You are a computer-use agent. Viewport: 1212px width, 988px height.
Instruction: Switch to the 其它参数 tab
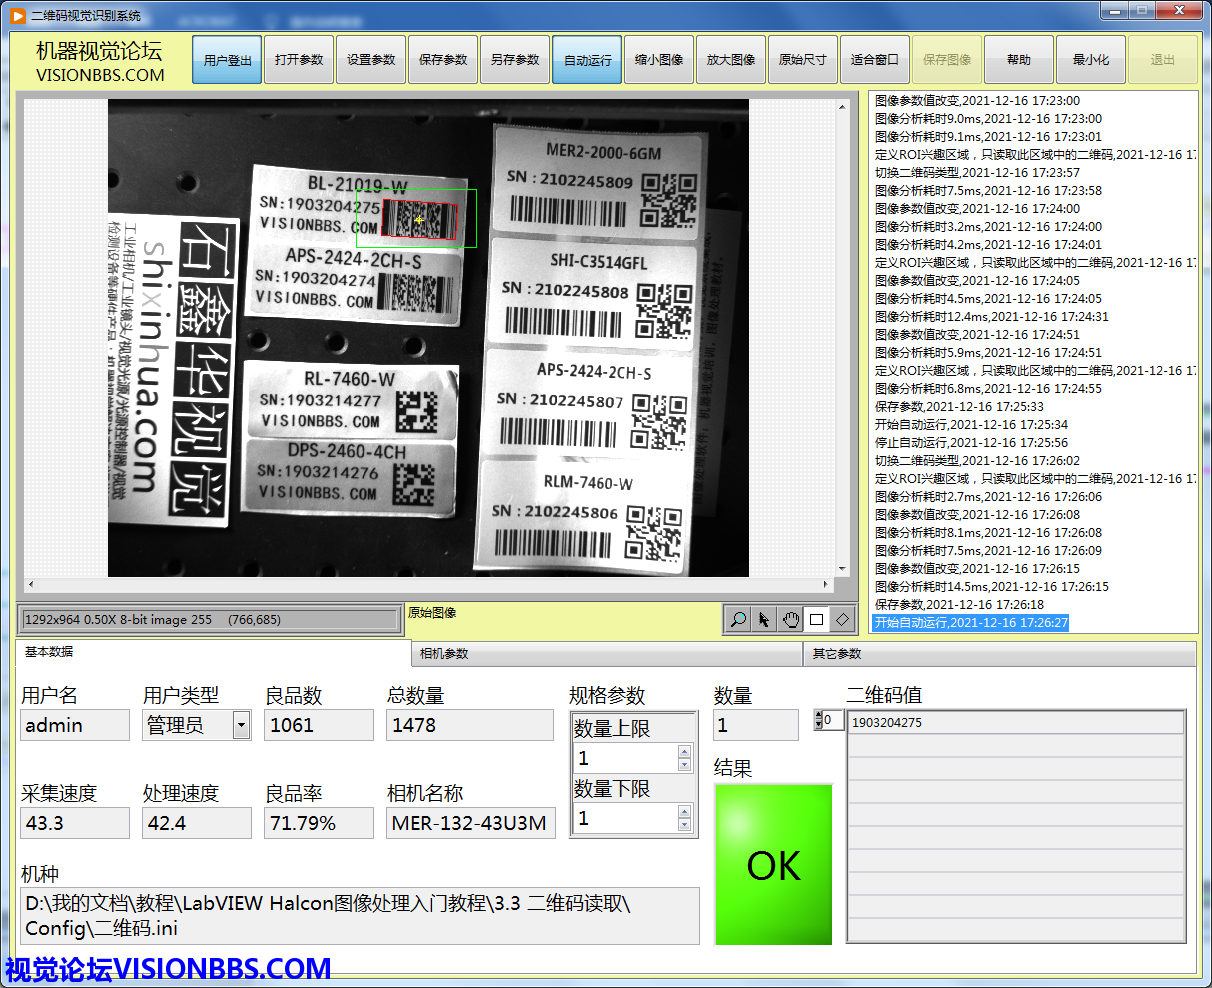point(998,654)
